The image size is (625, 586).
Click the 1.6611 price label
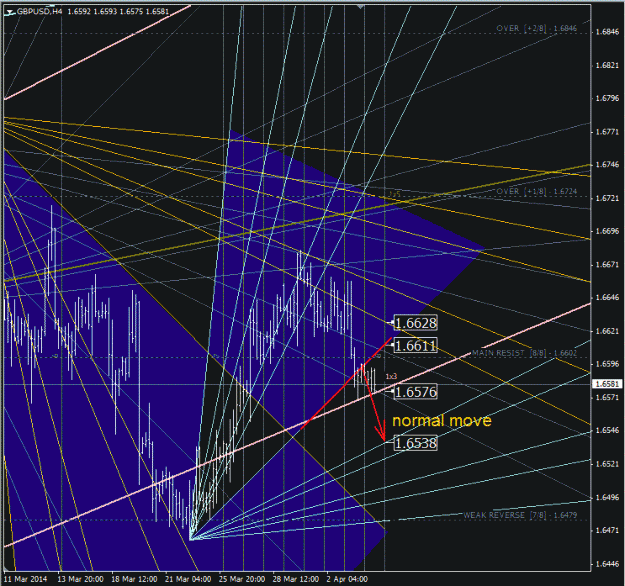415,345
